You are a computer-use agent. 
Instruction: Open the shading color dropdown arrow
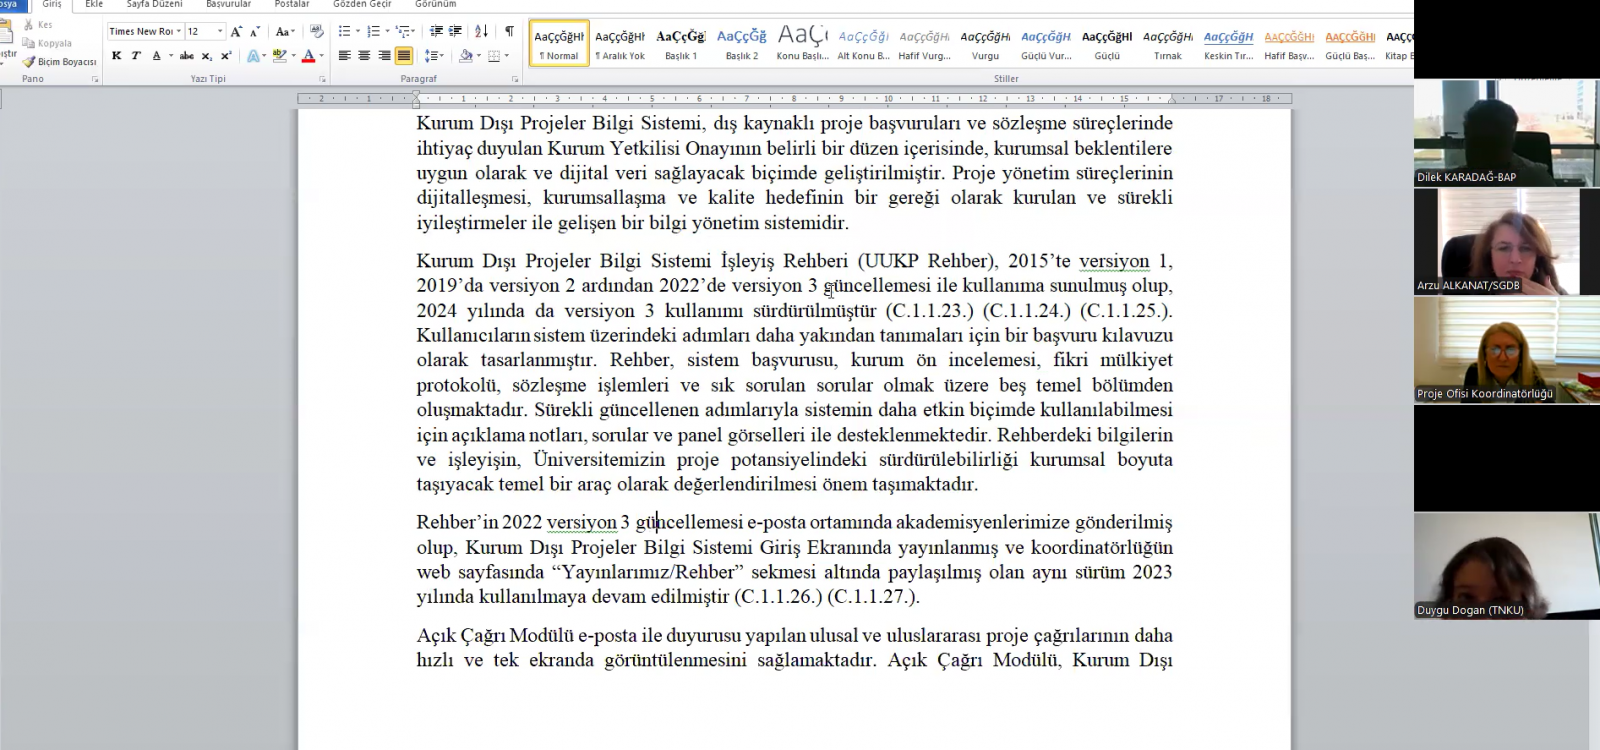click(x=478, y=56)
